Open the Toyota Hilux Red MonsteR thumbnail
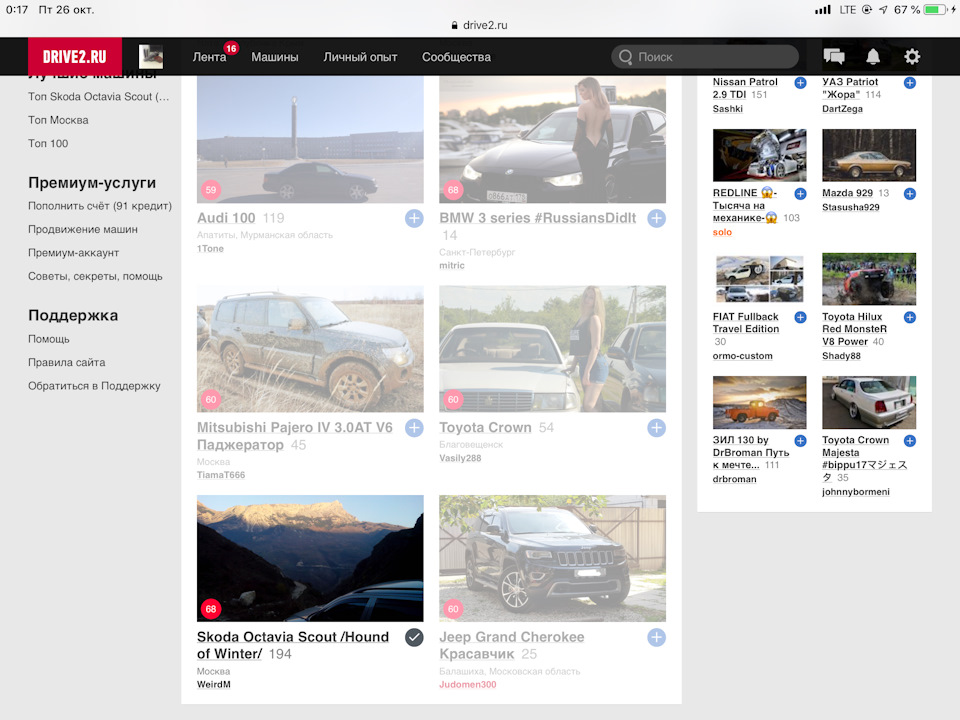960x720 pixels. [x=869, y=279]
